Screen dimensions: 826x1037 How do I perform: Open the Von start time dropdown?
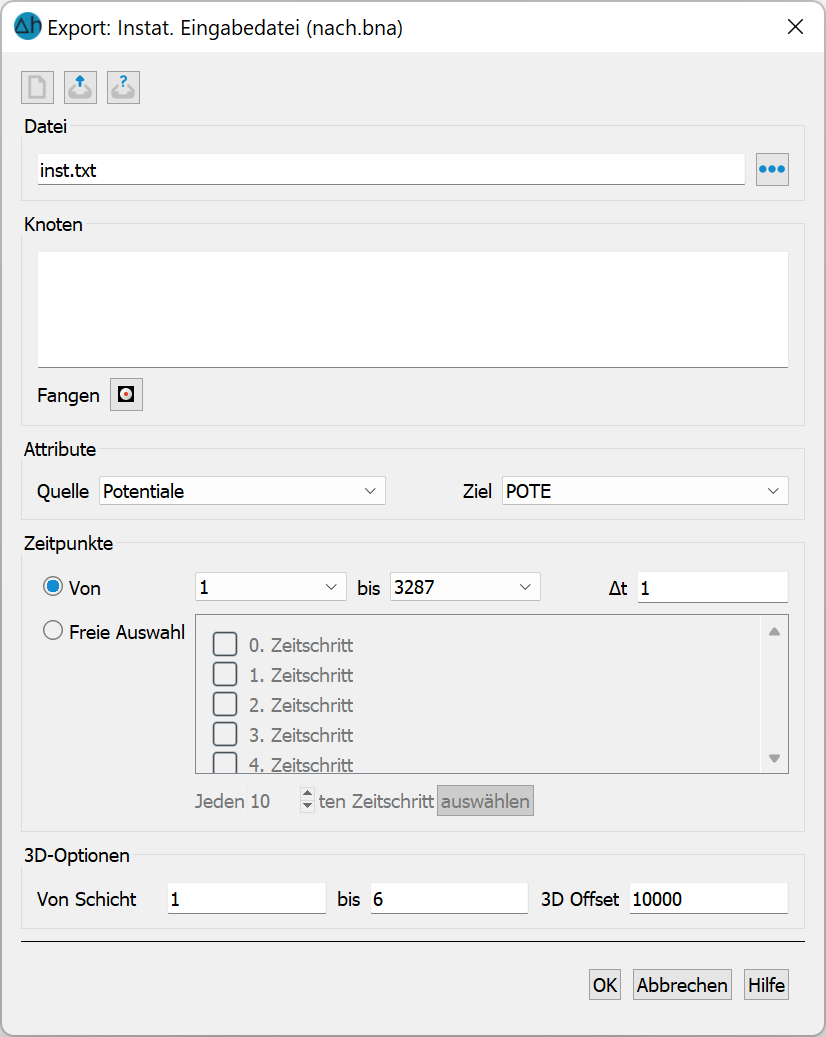pos(270,587)
